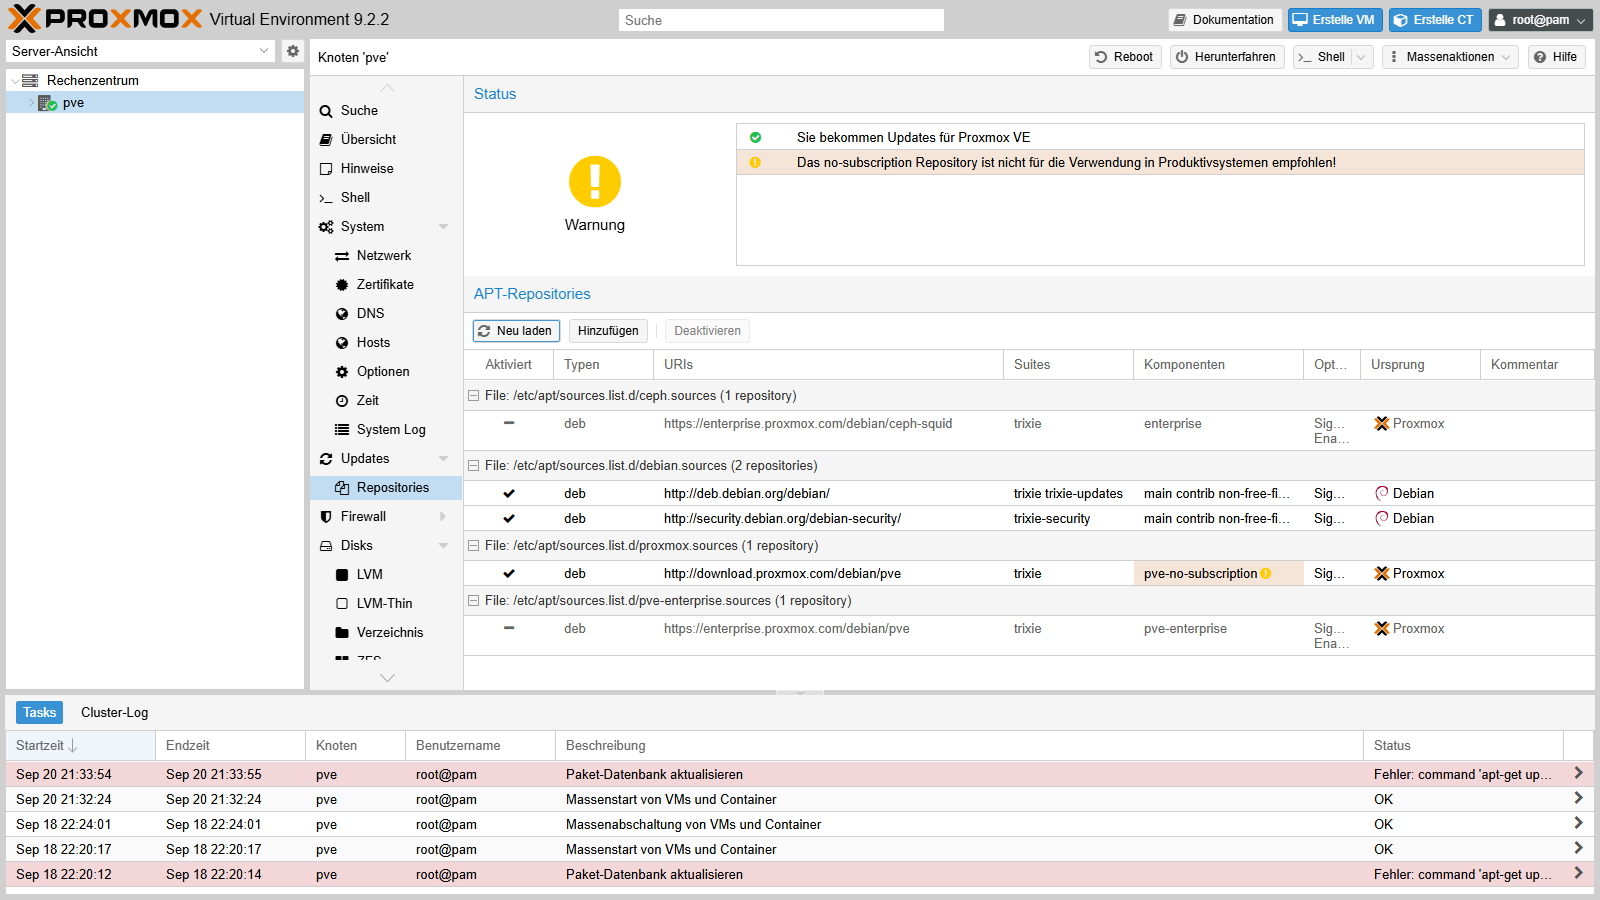This screenshot has height=900, width=1600.
Task: Click enabled checkmark of security.debian.org repository
Action: [509, 519]
